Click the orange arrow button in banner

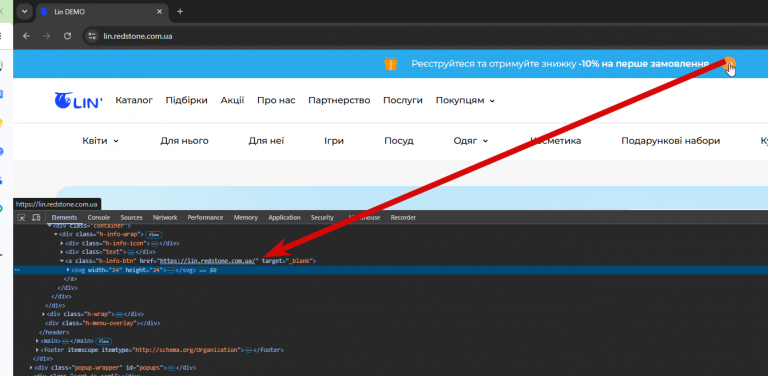pos(729,64)
